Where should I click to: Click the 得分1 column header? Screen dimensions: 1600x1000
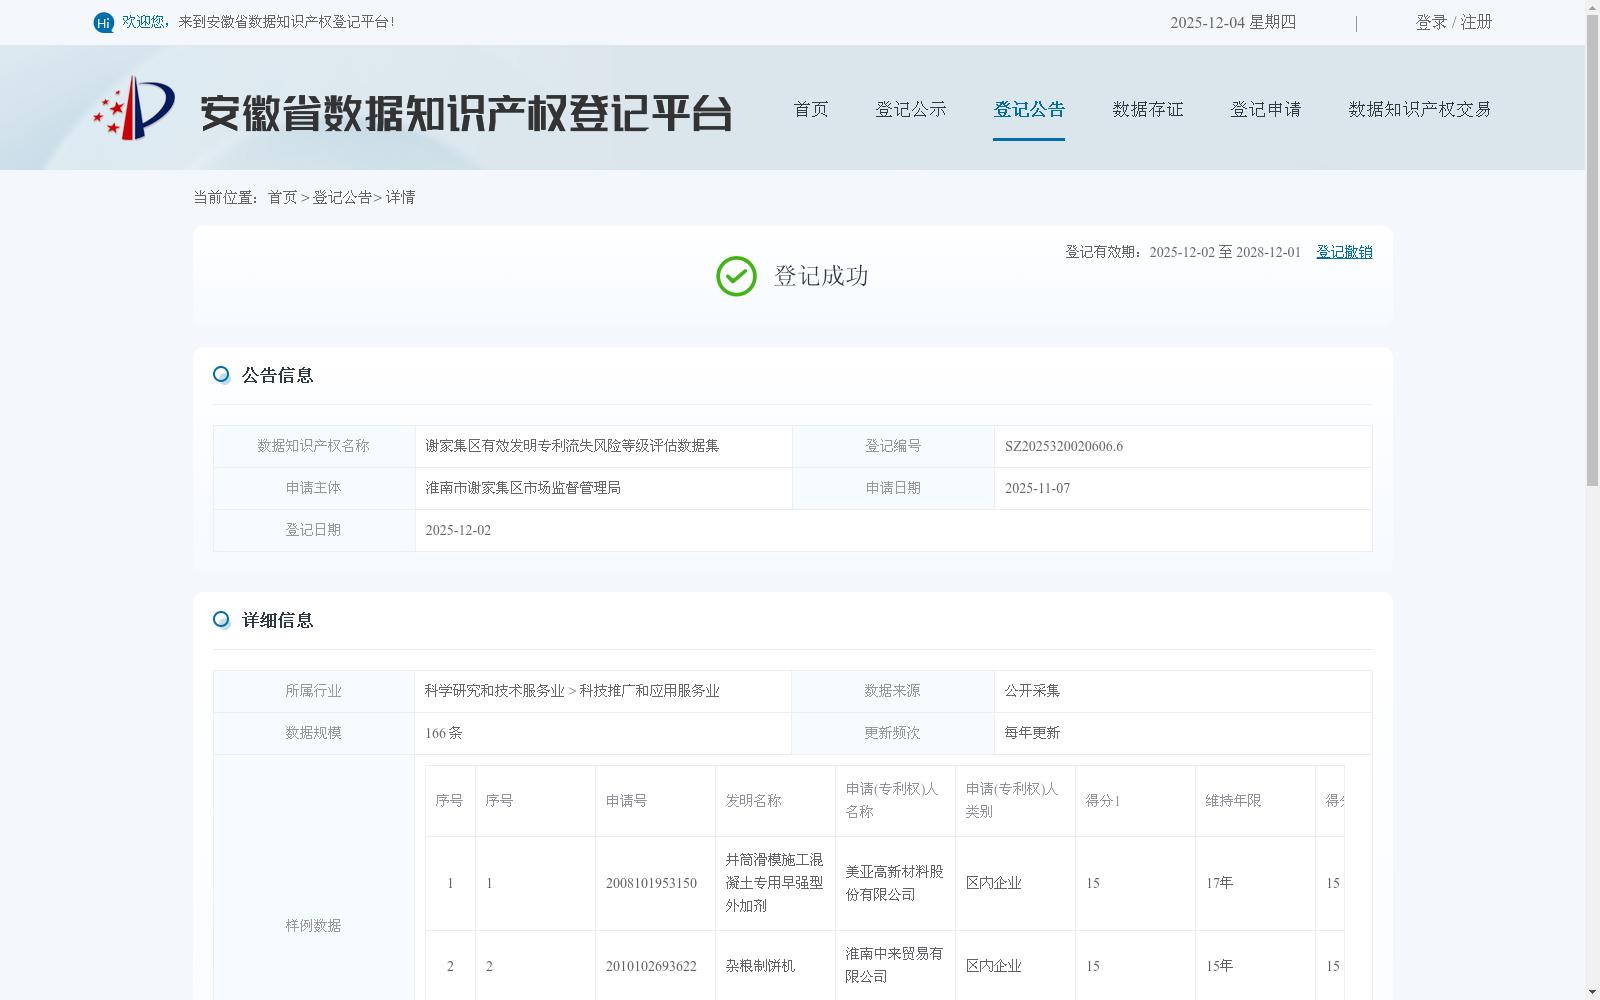(1103, 801)
